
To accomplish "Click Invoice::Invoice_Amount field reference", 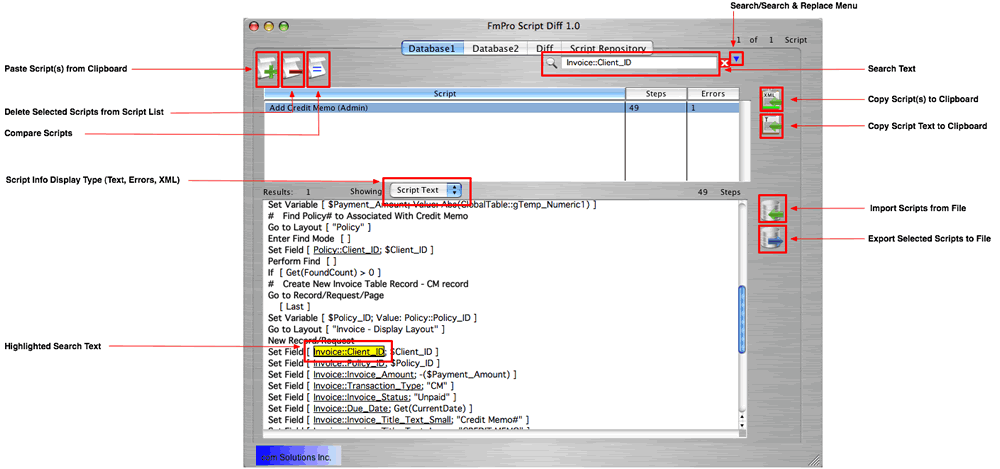I will pyautogui.click(x=365, y=374).
